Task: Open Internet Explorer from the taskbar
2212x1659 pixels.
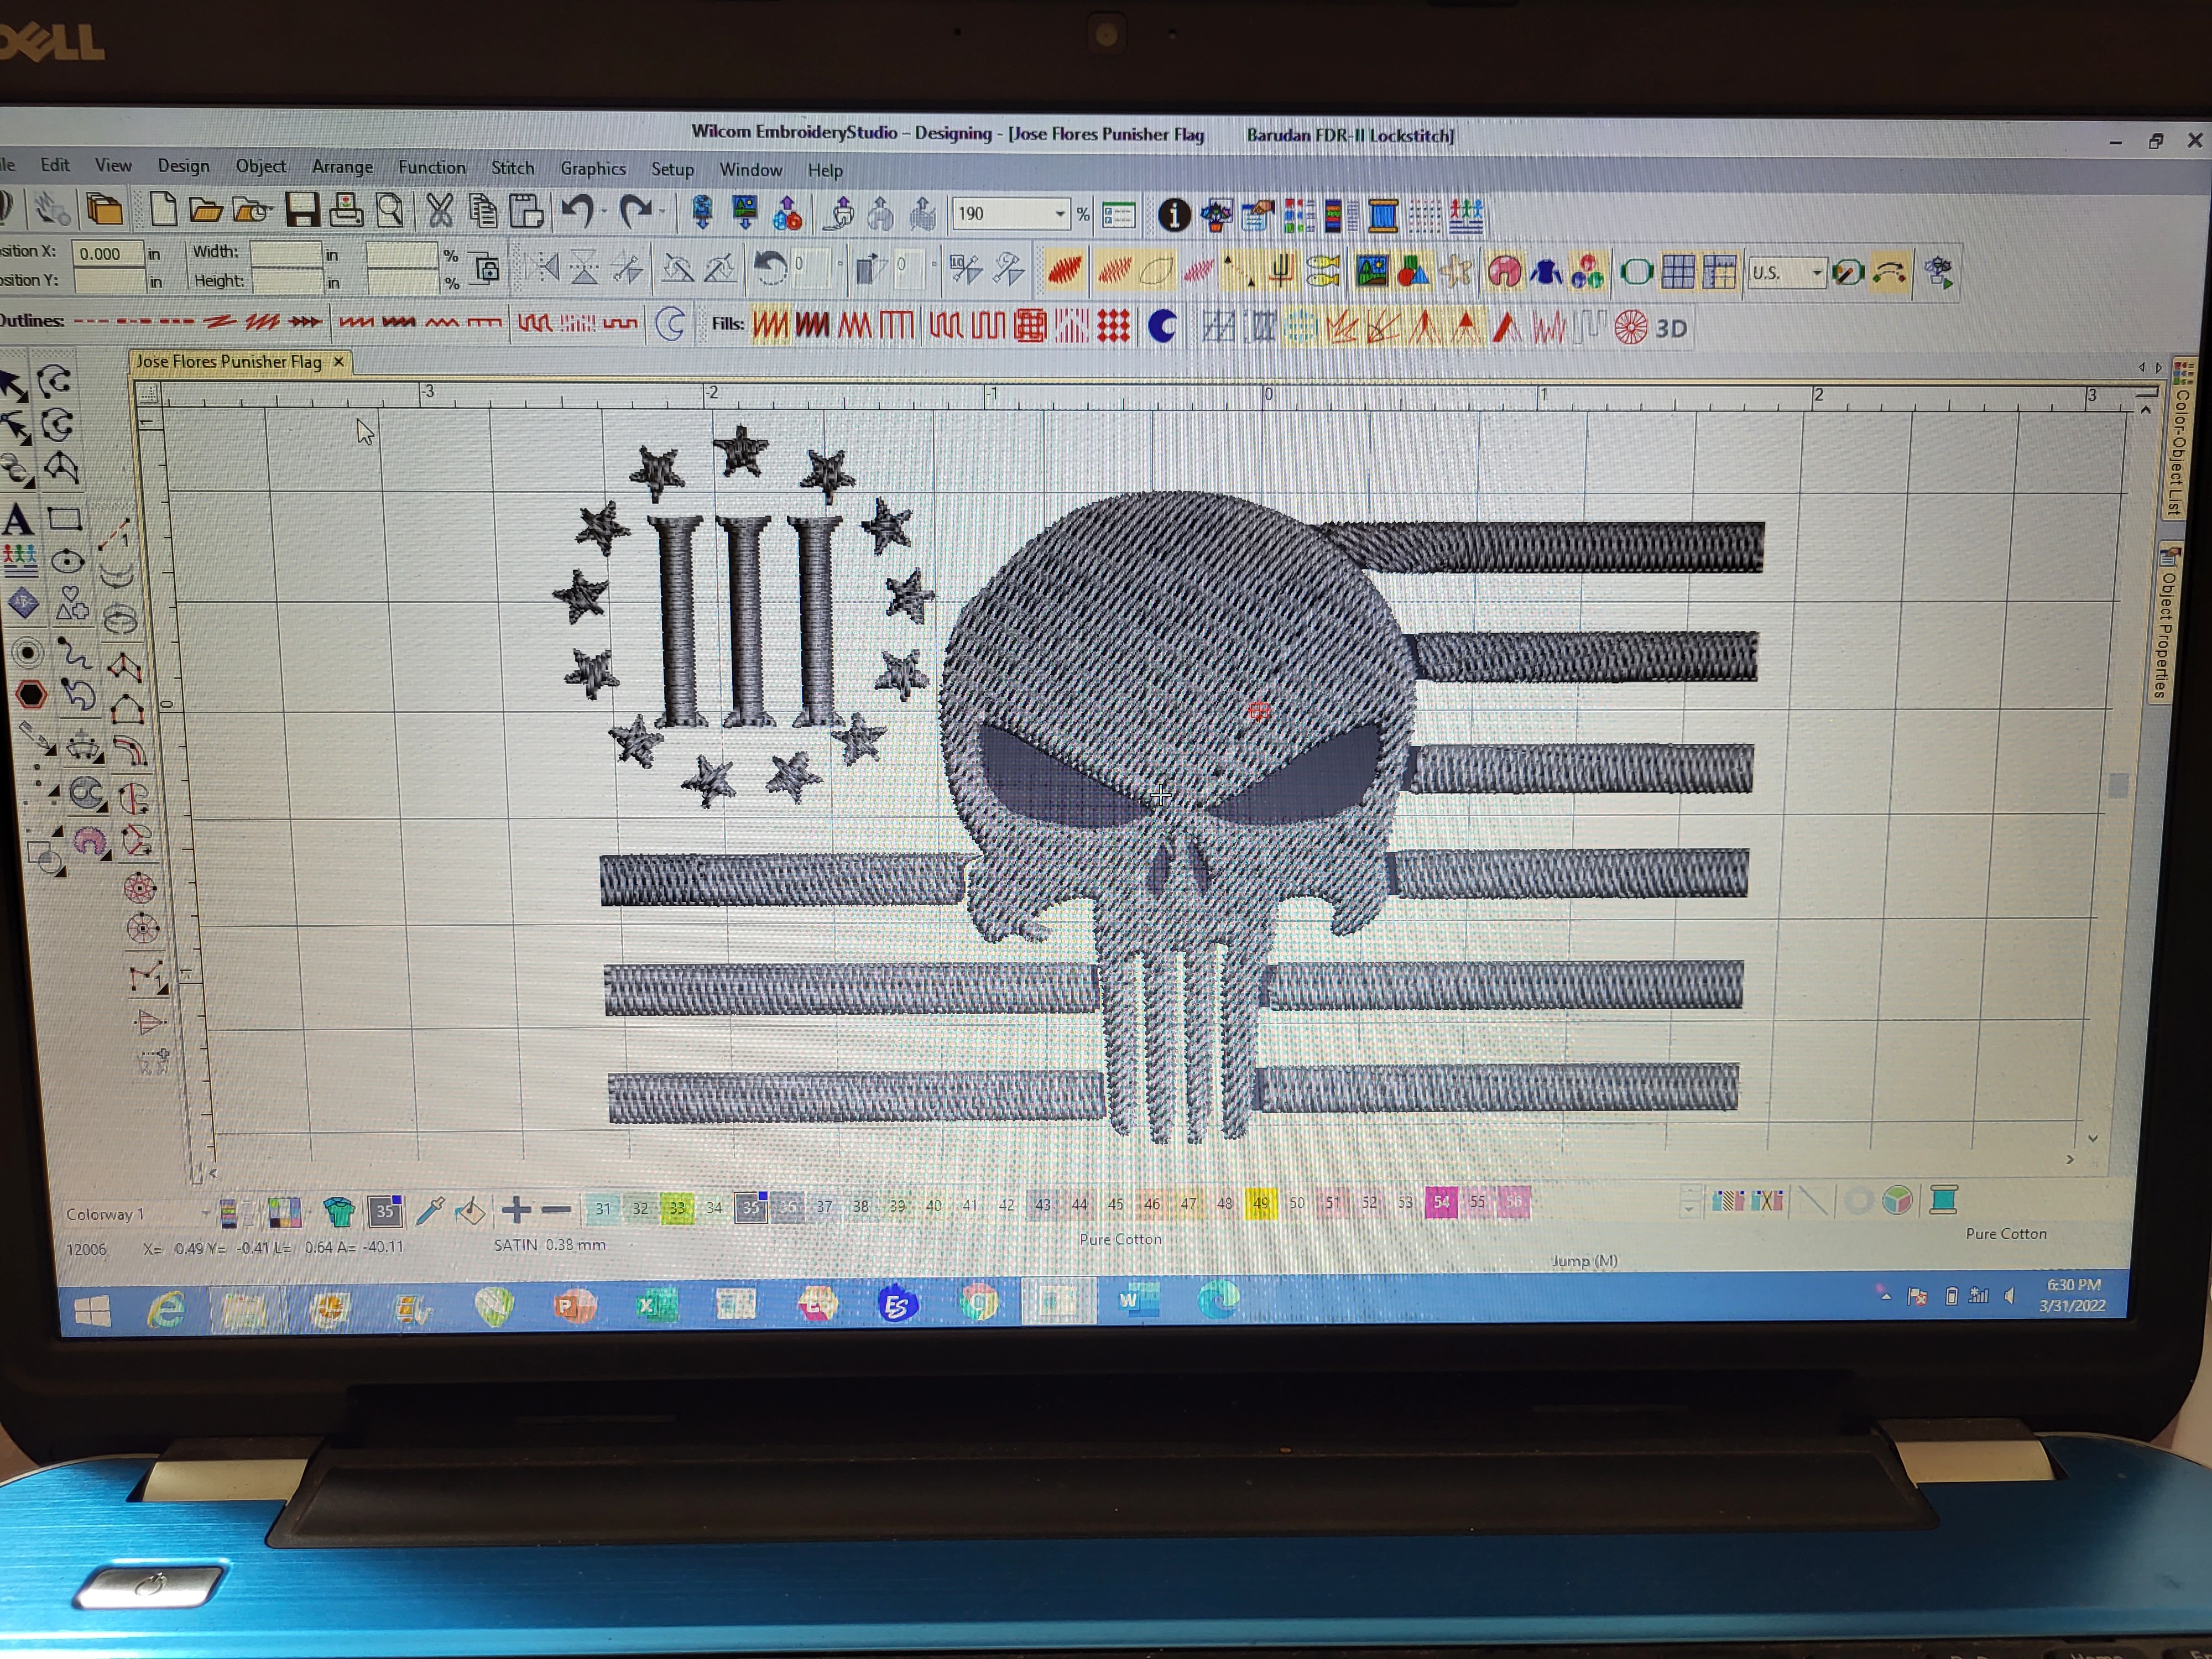Action: 165,1310
